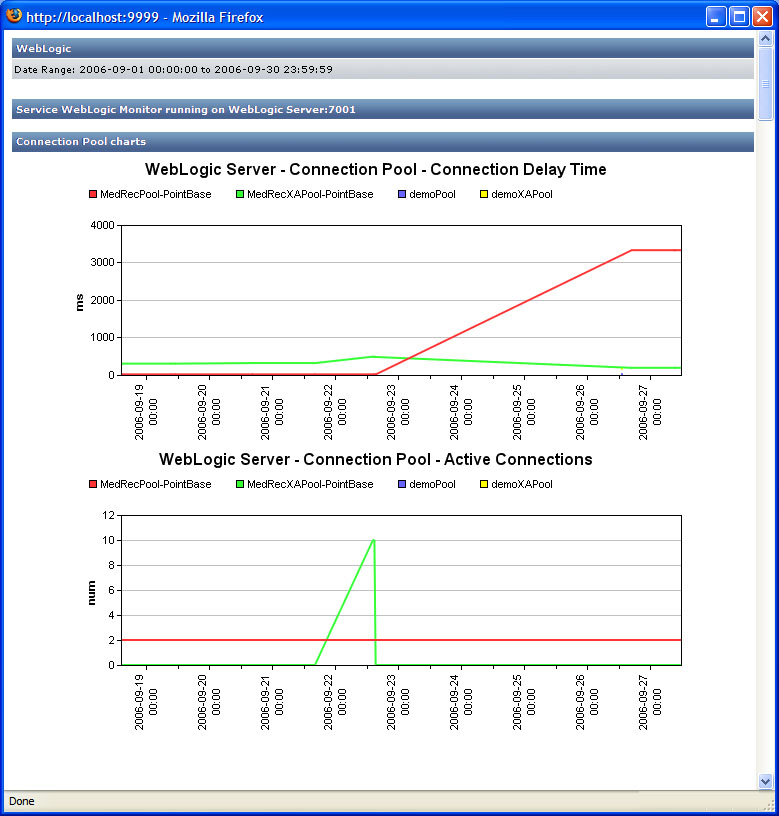
Task: Click the Firefox logo icon in title bar
Action: click(14, 16)
